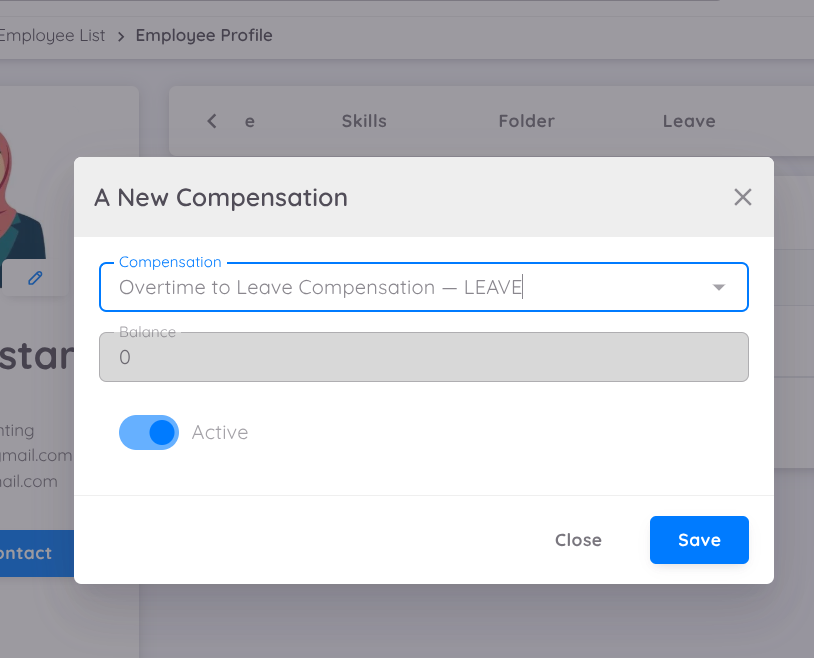Switch to the Skills tab
The width and height of the screenshot is (814, 658).
coord(363,120)
